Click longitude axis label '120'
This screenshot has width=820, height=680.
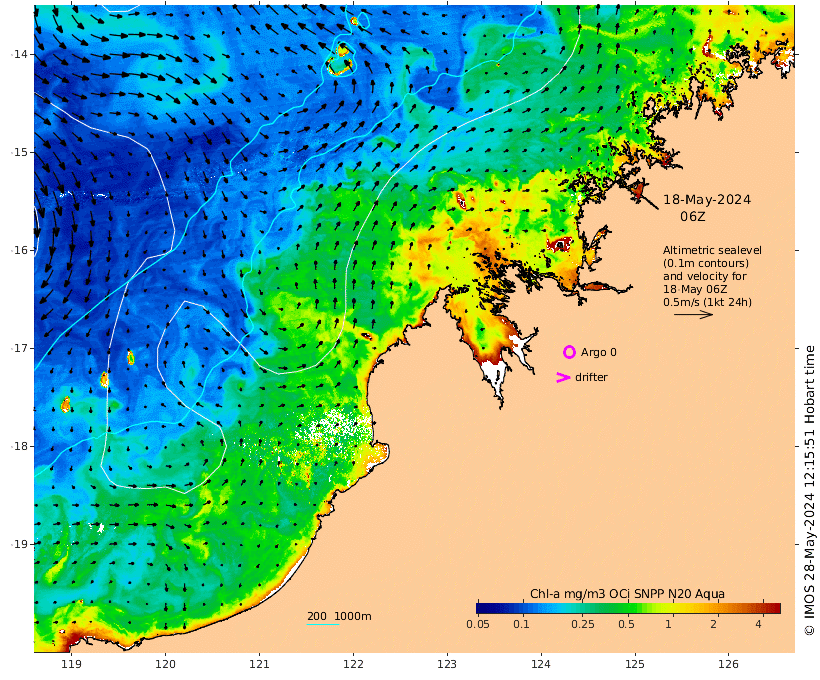pos(165,664)
